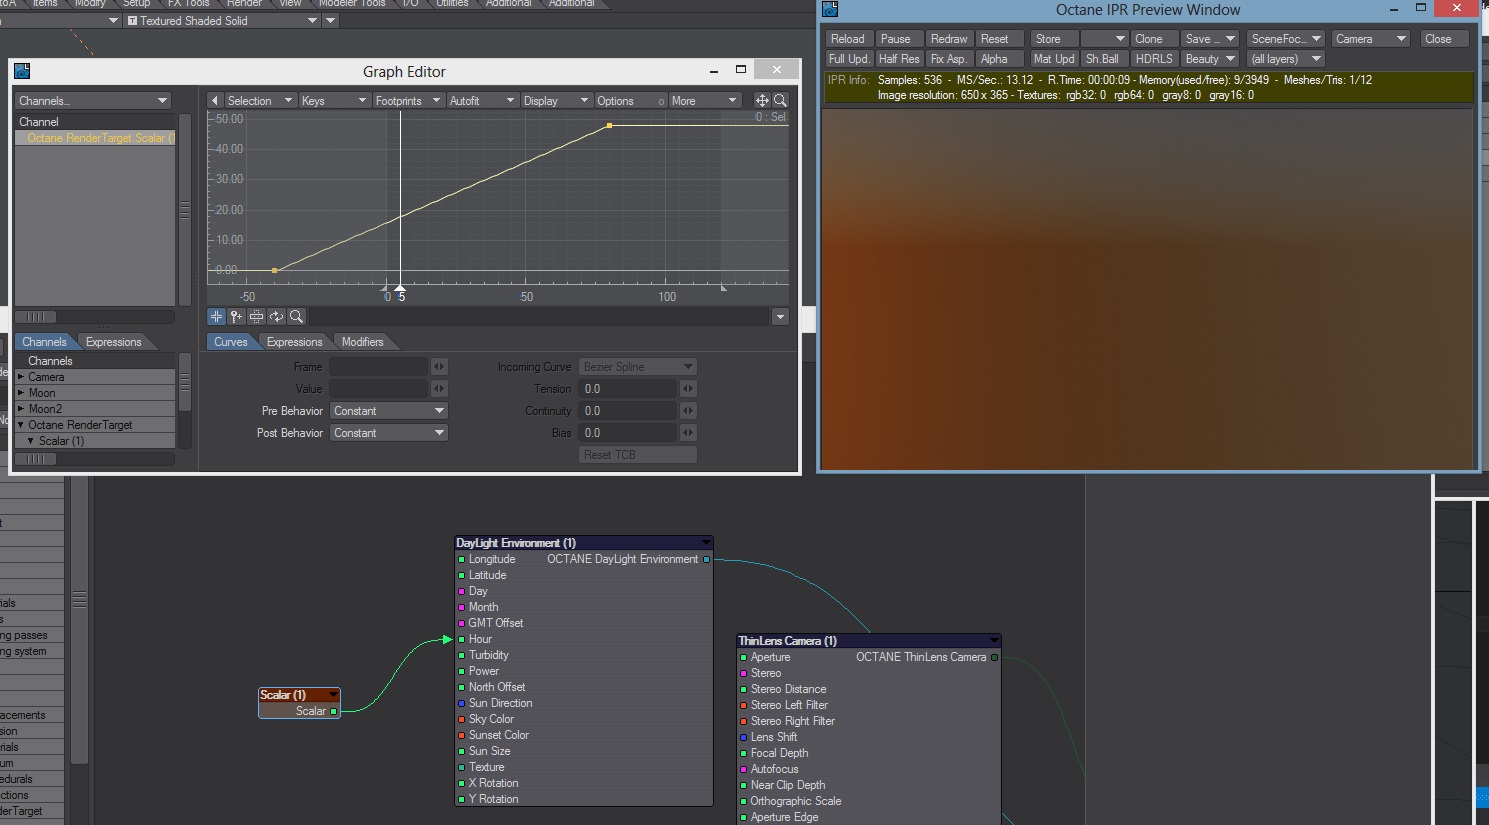Collapse the channel bin with the left arrow
This screenshot has height=825, width=1489.
pos(214,100)
